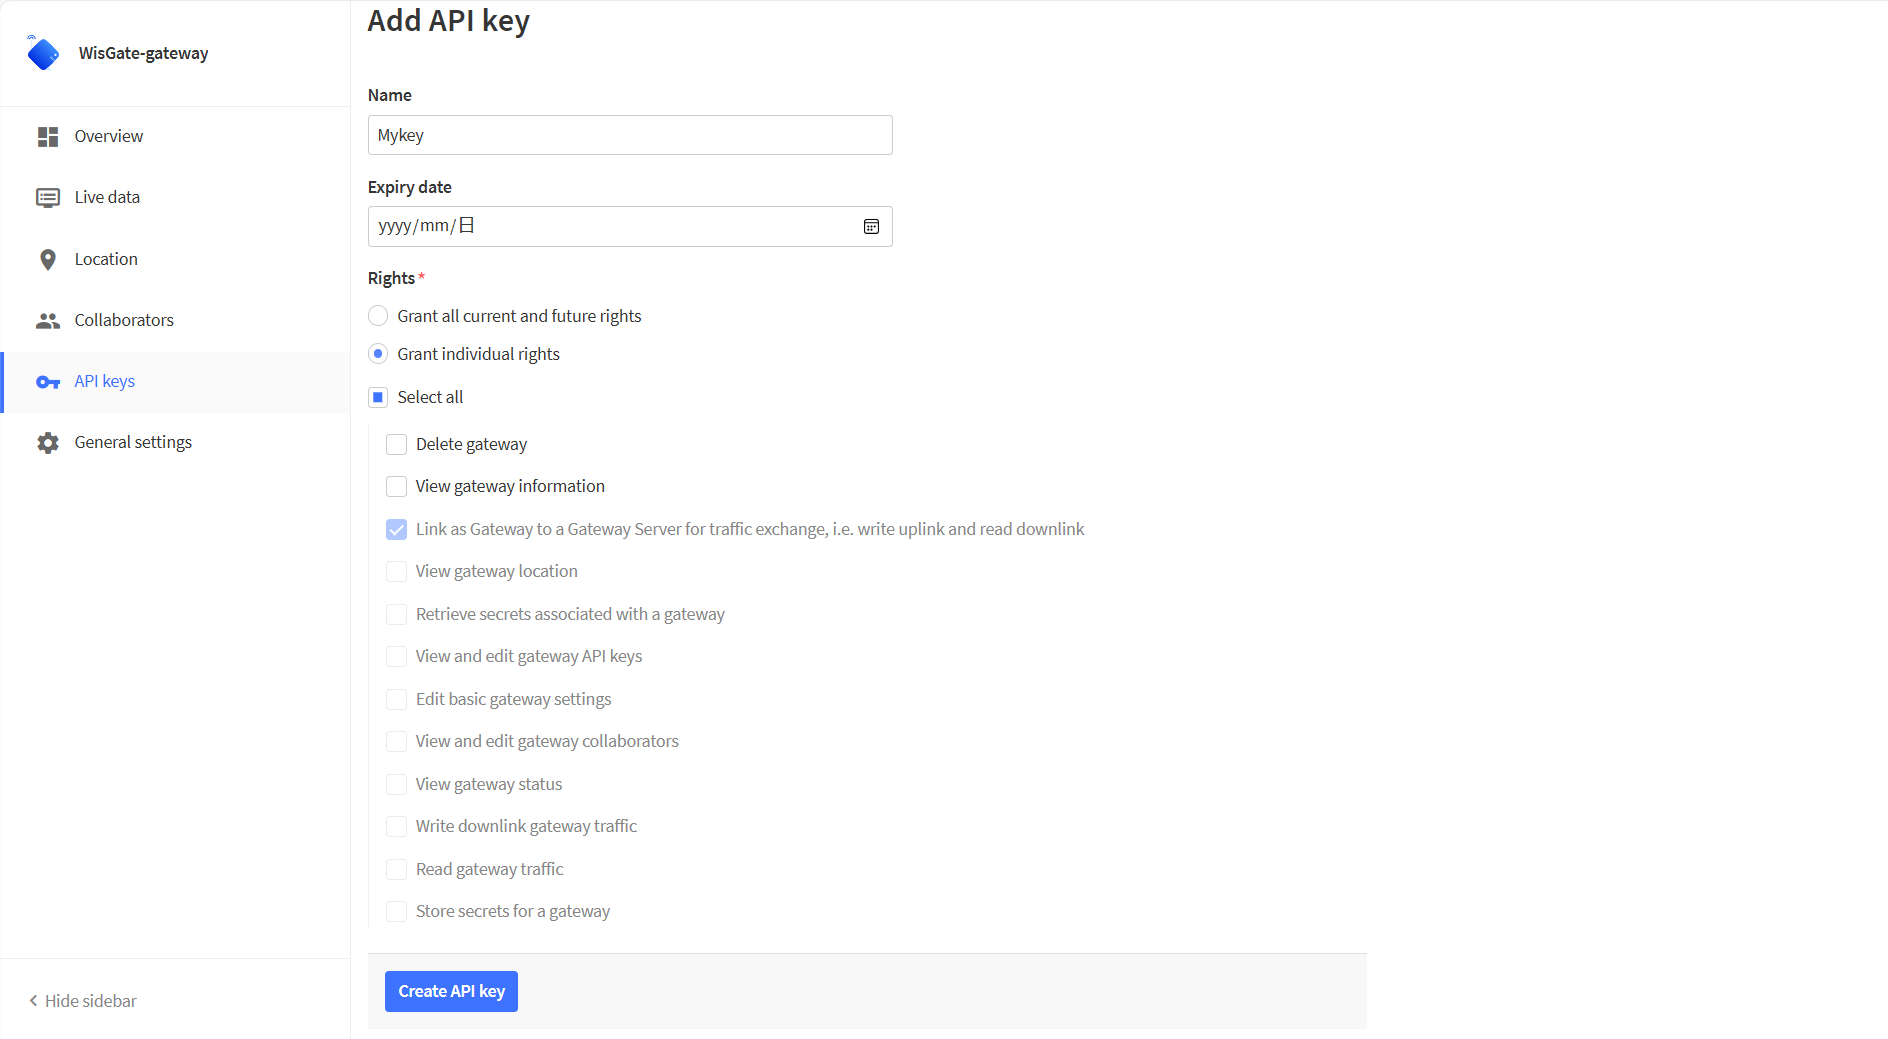Screen dimensions: 1888x1039
Task: Click the Create API key button
Action: [x=451, y=992]
